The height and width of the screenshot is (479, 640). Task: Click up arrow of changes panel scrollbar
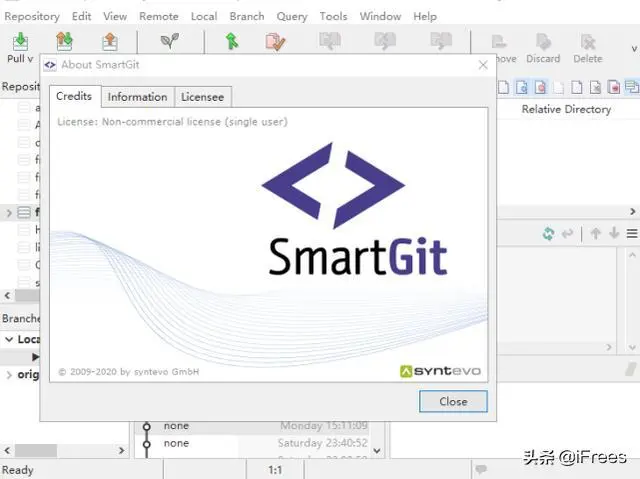coord(632,255)
